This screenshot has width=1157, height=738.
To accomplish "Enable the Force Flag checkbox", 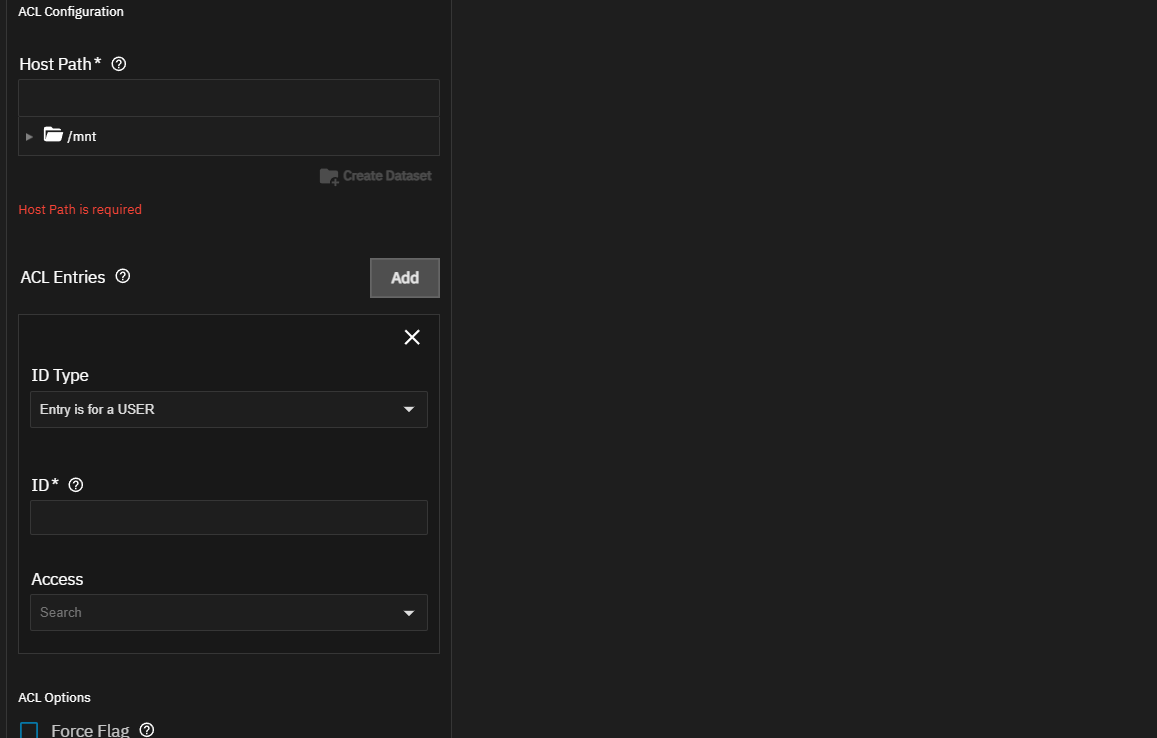I will coord(29,731).
